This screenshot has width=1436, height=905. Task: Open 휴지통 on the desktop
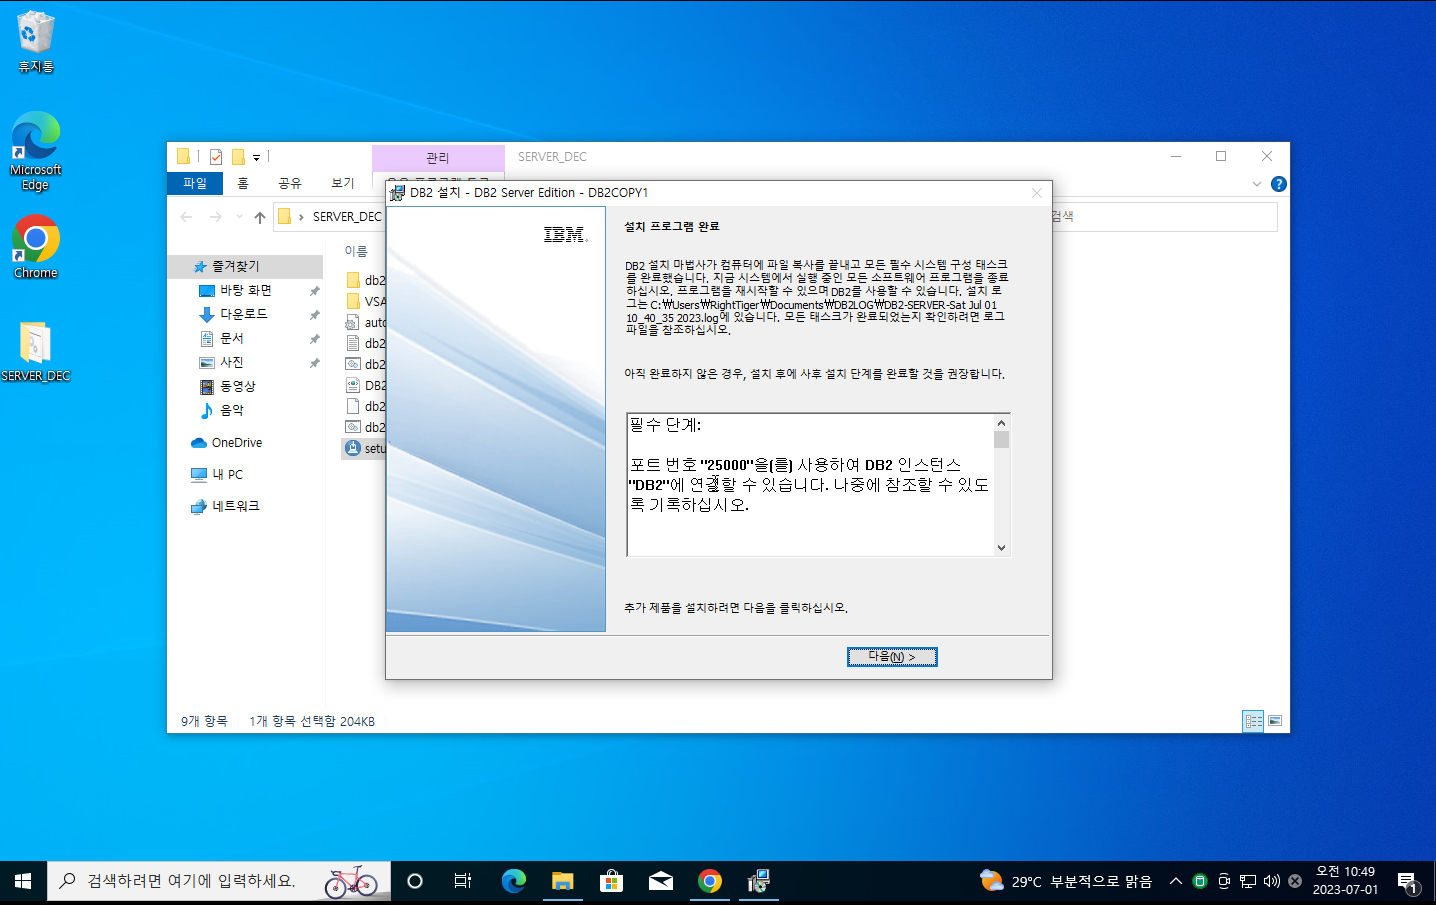pyautogui.click(x=36, y=42)
